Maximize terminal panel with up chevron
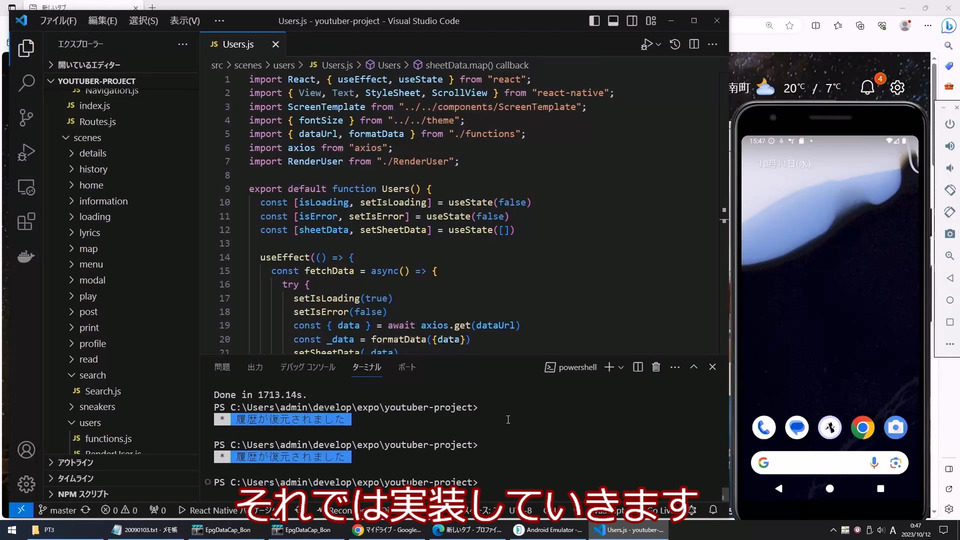Image resolution: width=960 pixels, height=540 pixels. coord(694,367)
